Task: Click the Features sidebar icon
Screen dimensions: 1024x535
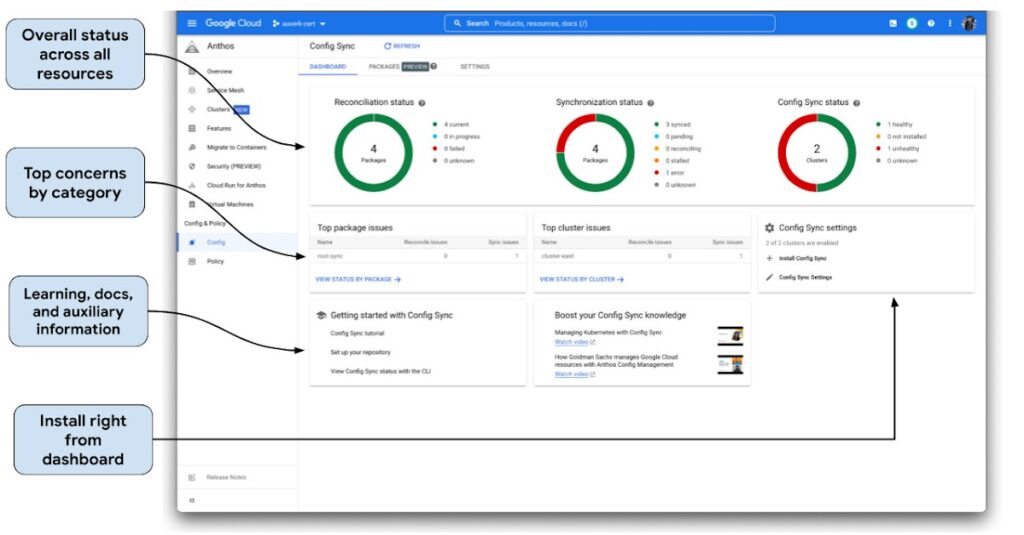Action: point(192,128)
